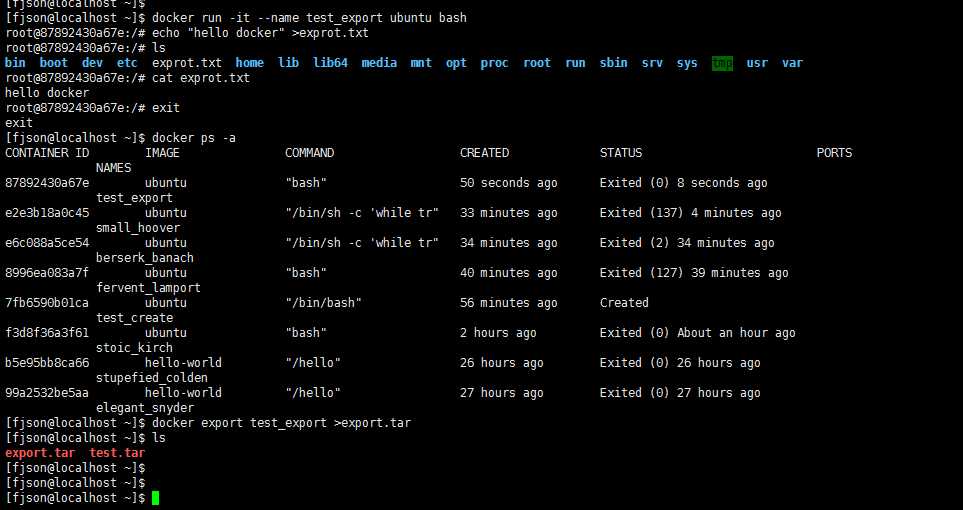The width and height of the screenshot is (963, 510).
Task: Click the var directory entry
Action: tap(792, 63)
